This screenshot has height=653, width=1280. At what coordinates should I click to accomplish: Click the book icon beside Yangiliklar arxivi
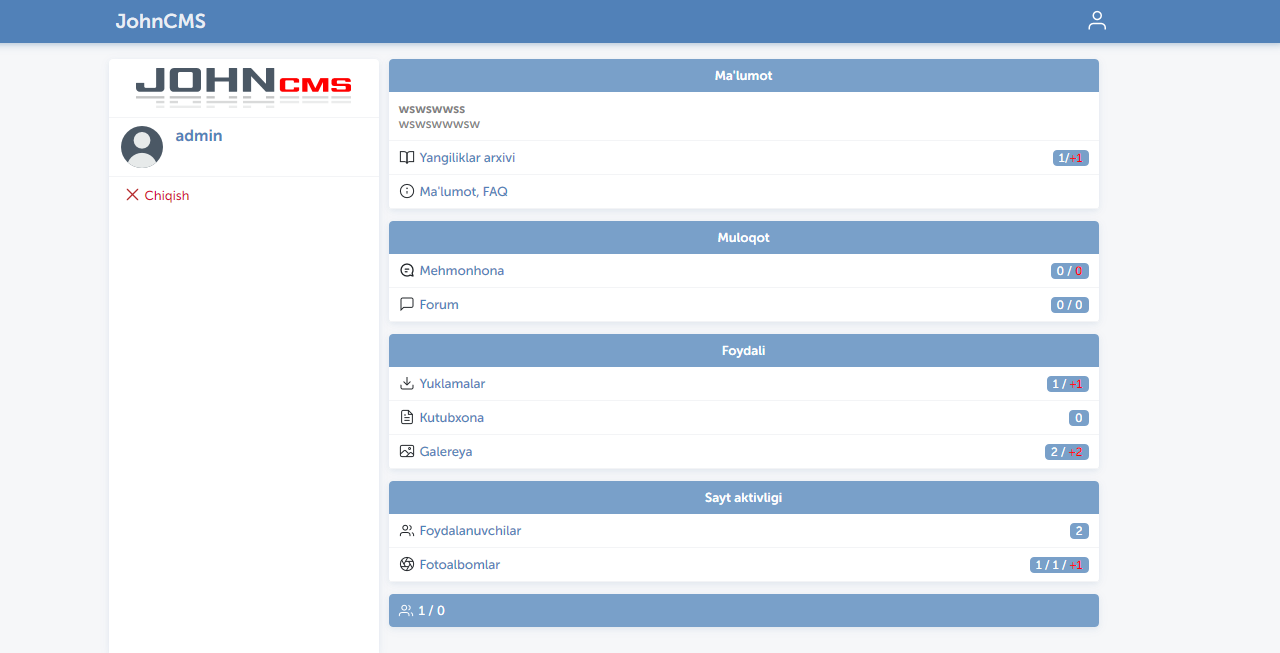(x=407, y=158)
